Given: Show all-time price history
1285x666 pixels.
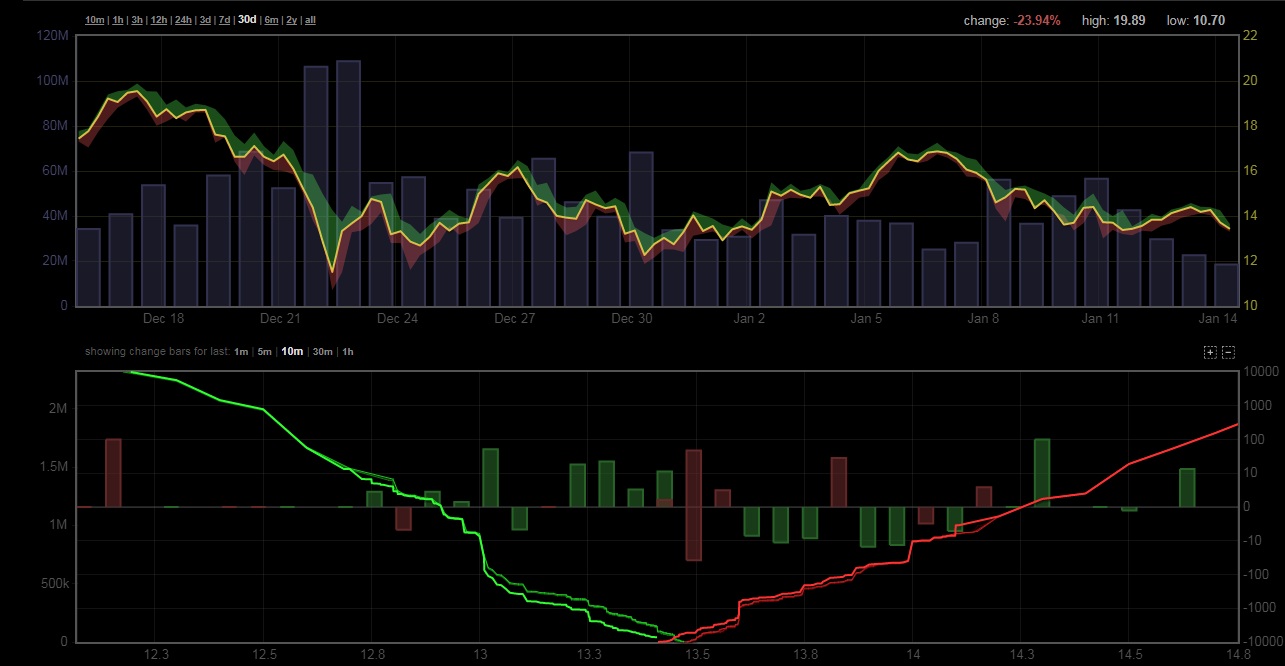Looking at the screenshot, I should tap(310, 20).
